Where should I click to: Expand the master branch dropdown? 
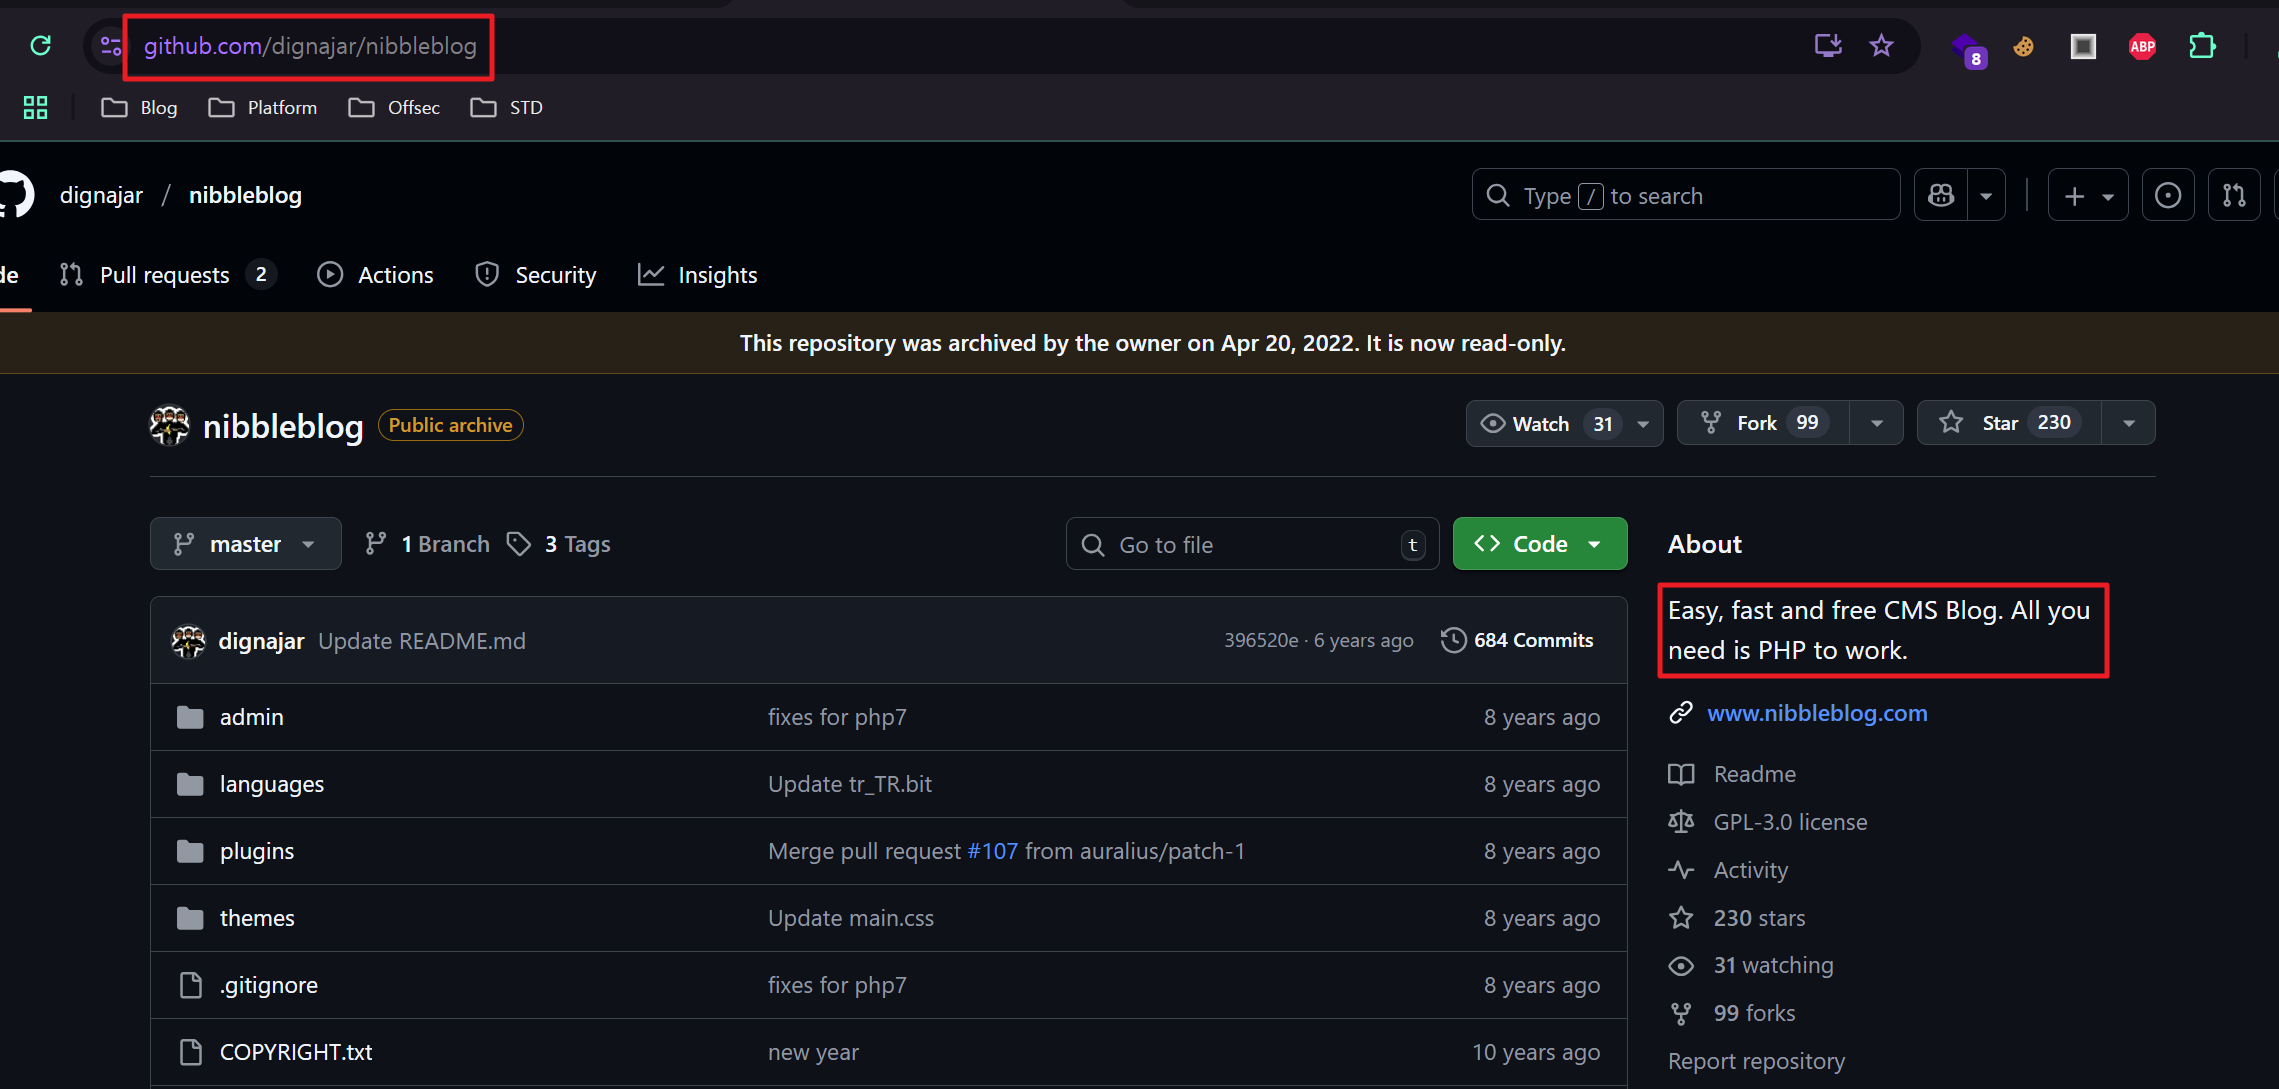246,544
